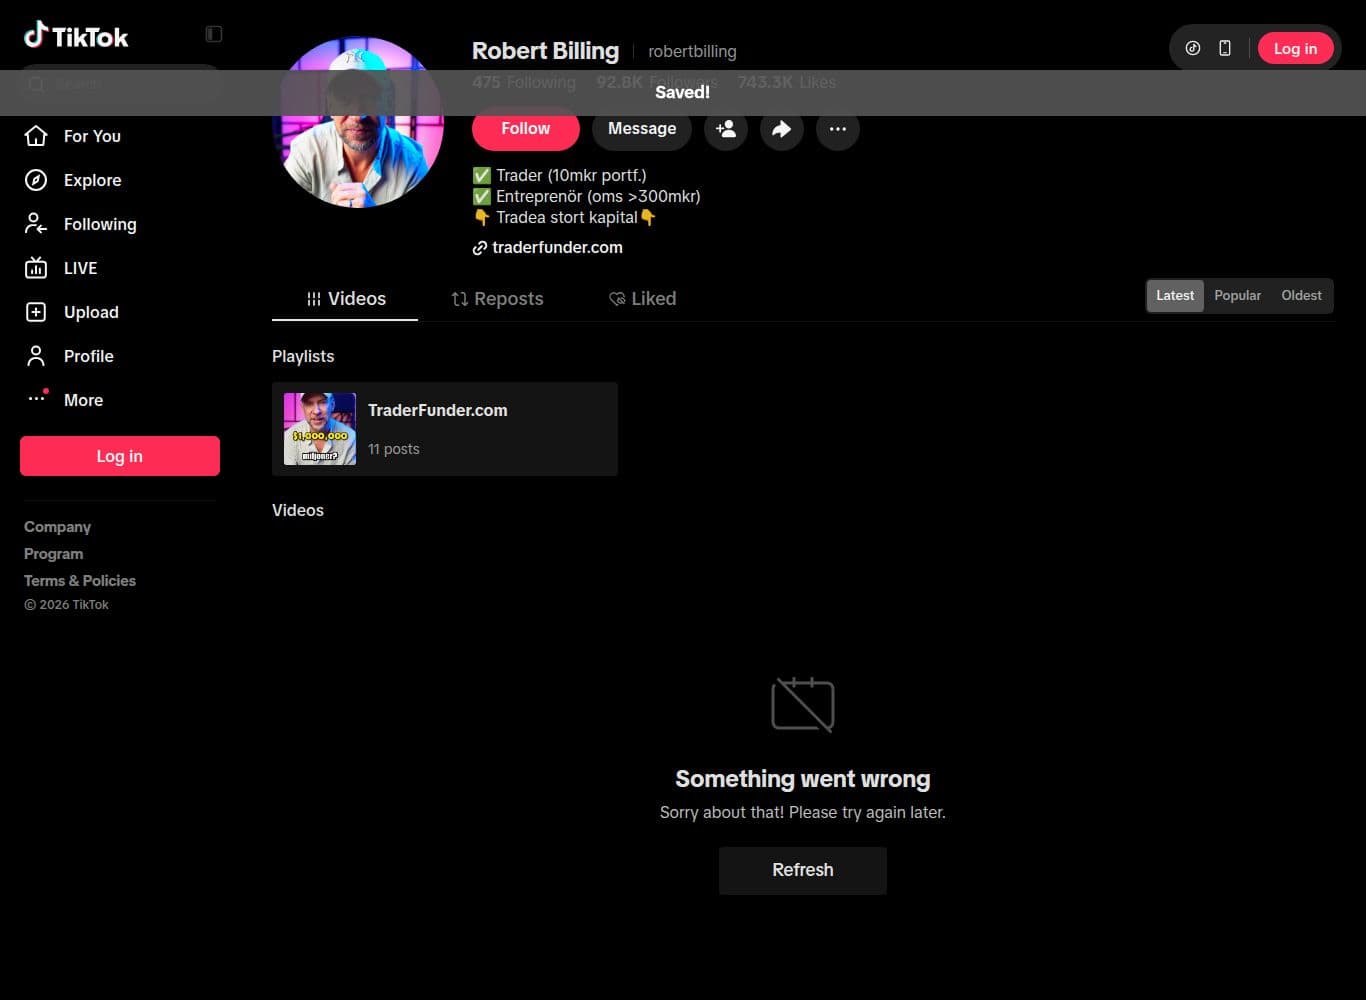Send a Message to Robert Billing
This screenshot has height=1000, width=1366.
[642, 129]
